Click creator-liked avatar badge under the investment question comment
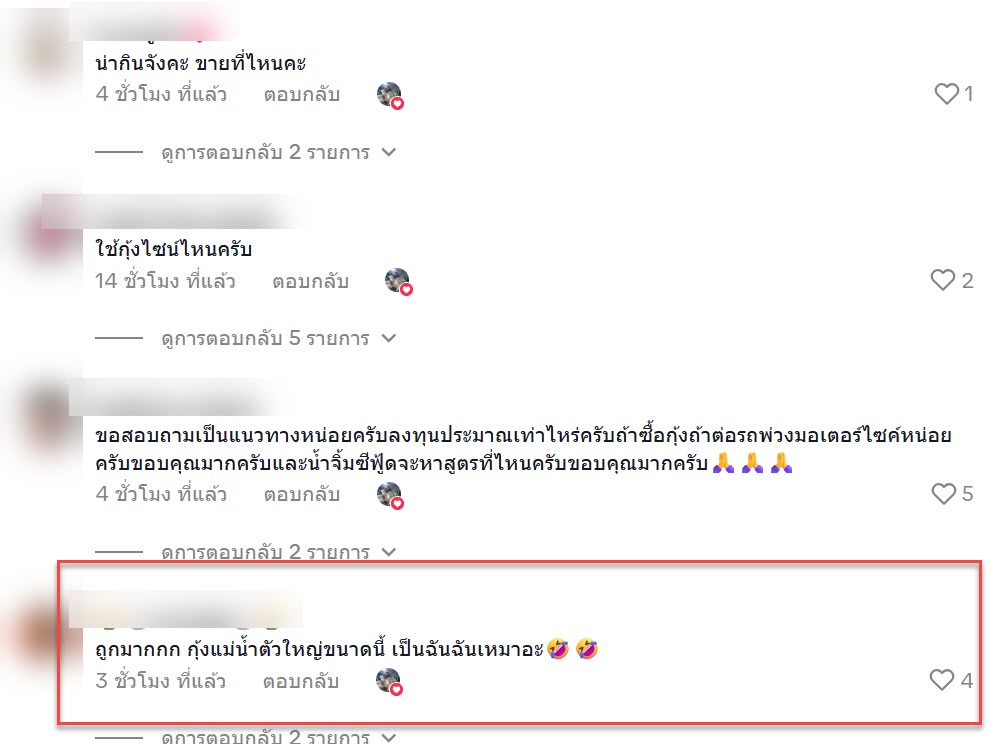This screenshot has width=991, height=744. (x=391, y=496)
